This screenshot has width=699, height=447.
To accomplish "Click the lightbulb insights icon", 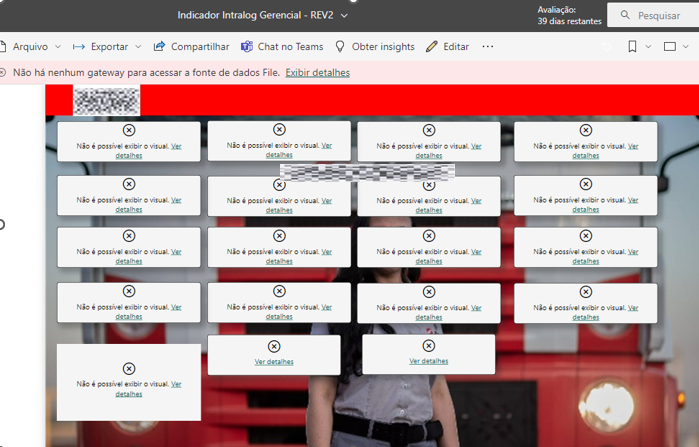I will pyautogui.click(x=340, y=47).
